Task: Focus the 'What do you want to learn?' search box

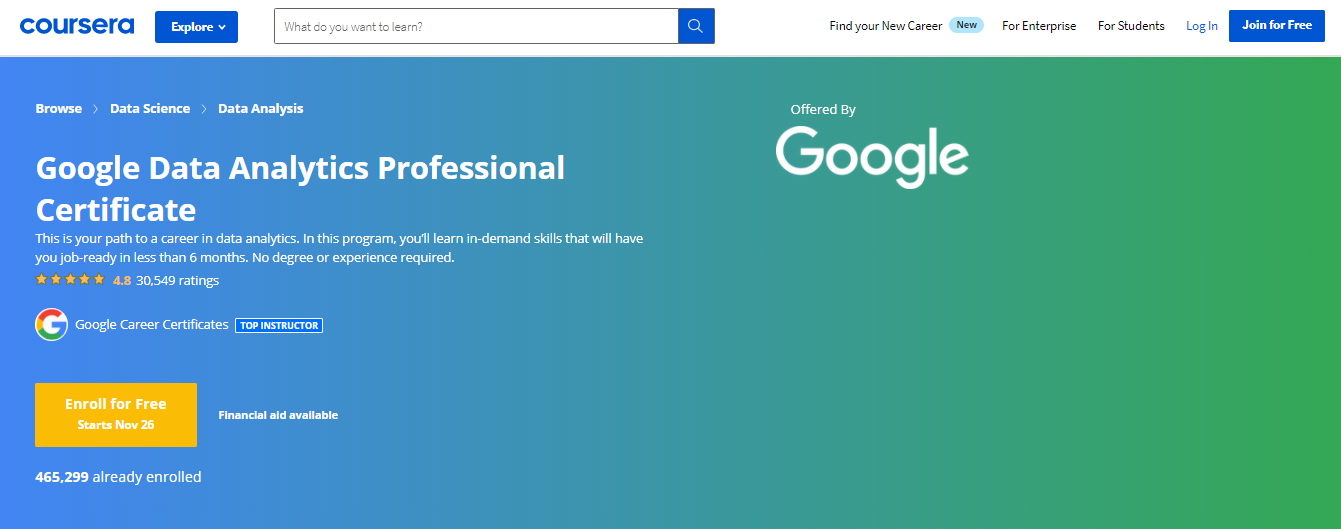Action: [x=476, y=26]
